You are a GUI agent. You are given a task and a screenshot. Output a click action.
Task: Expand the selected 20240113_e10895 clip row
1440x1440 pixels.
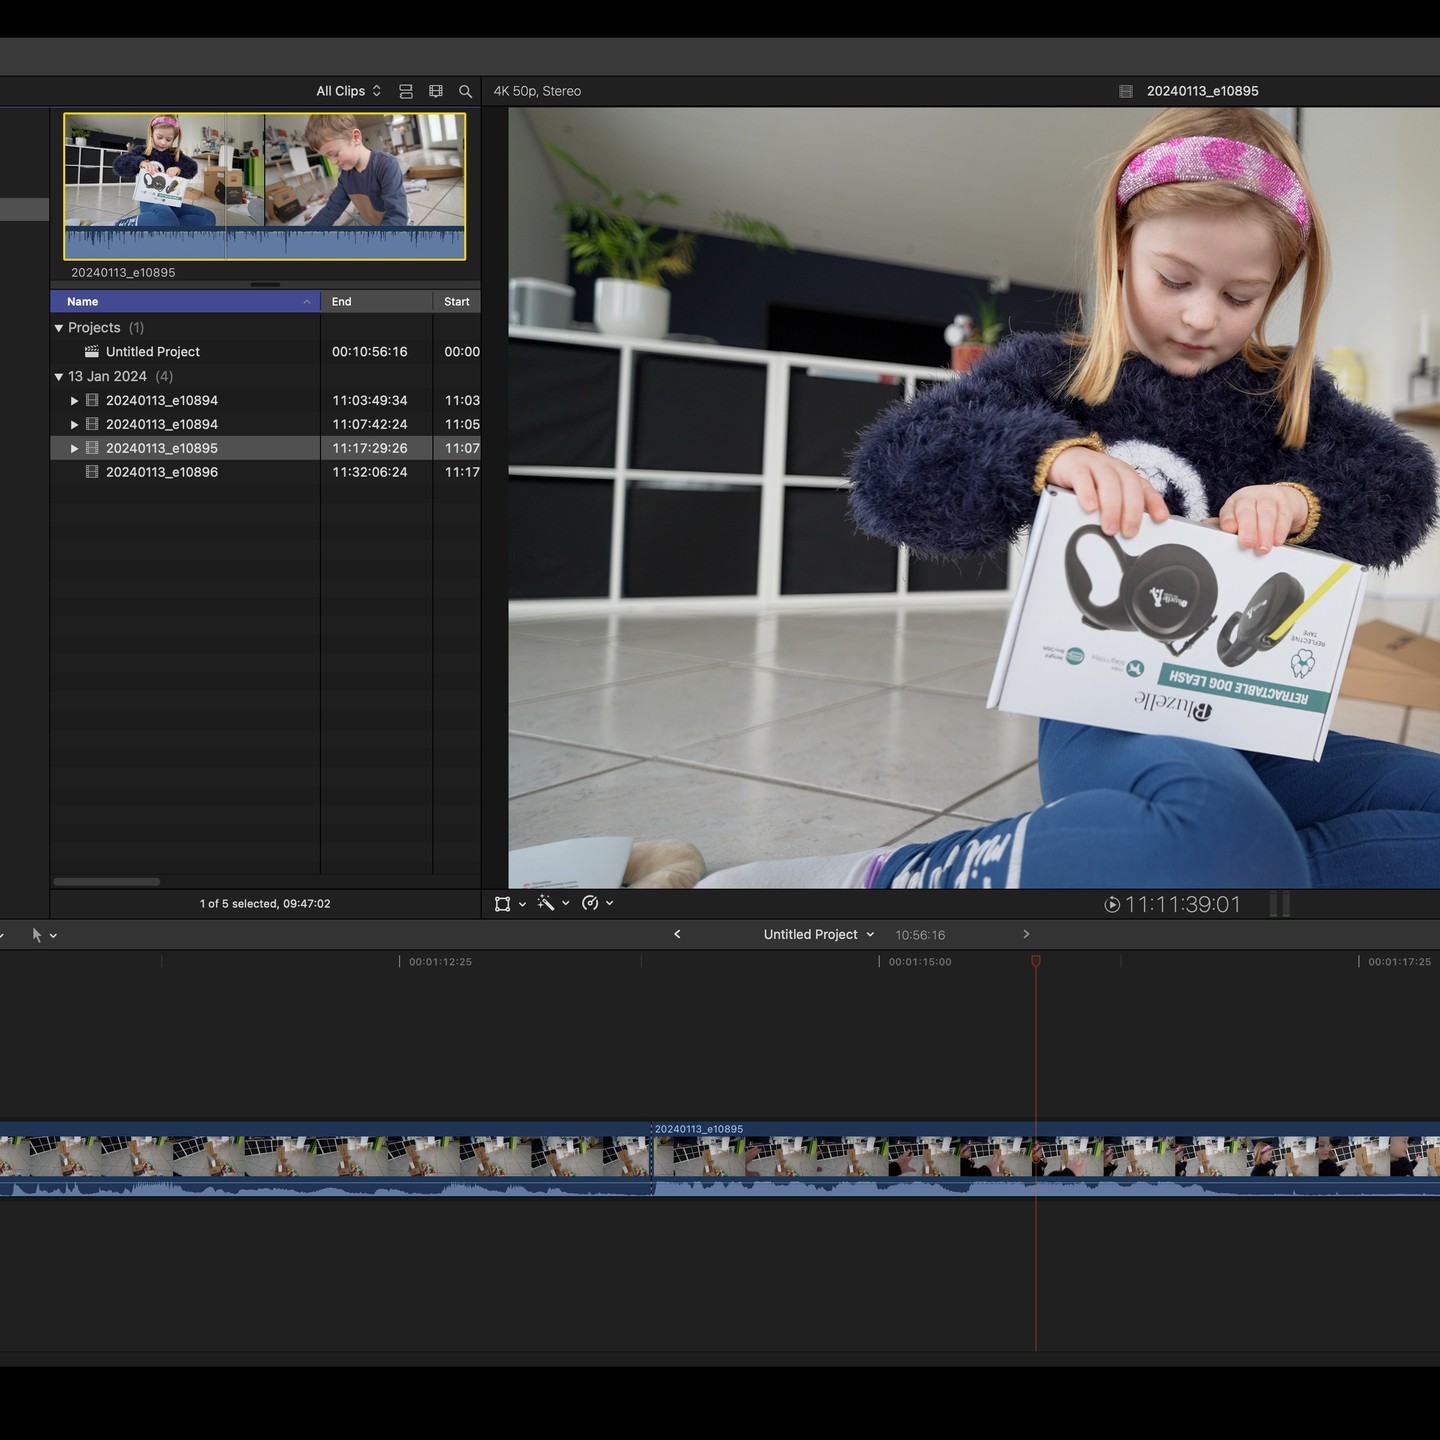point(74,449)
